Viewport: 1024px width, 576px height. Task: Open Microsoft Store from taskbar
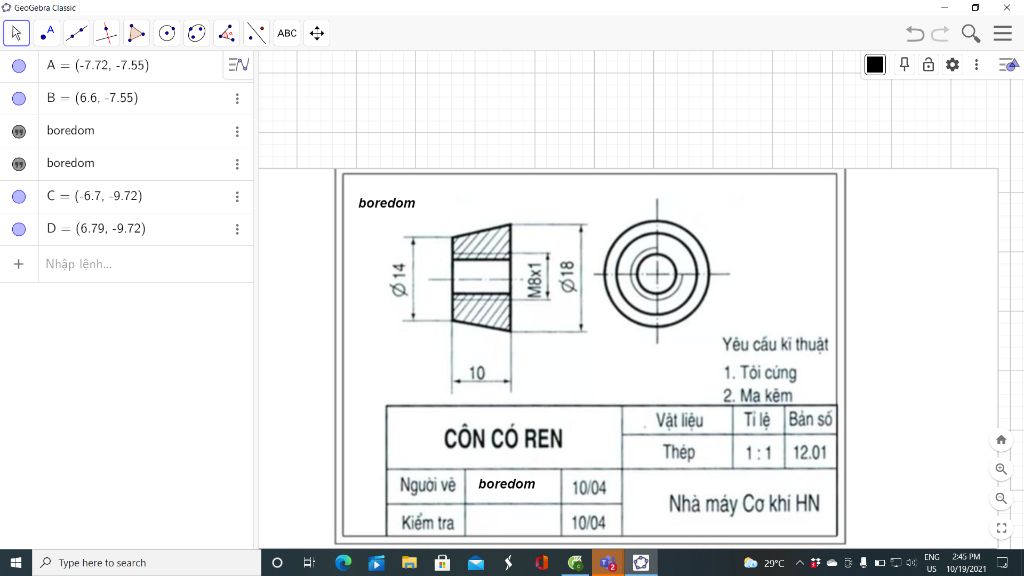tap(443, 562)
